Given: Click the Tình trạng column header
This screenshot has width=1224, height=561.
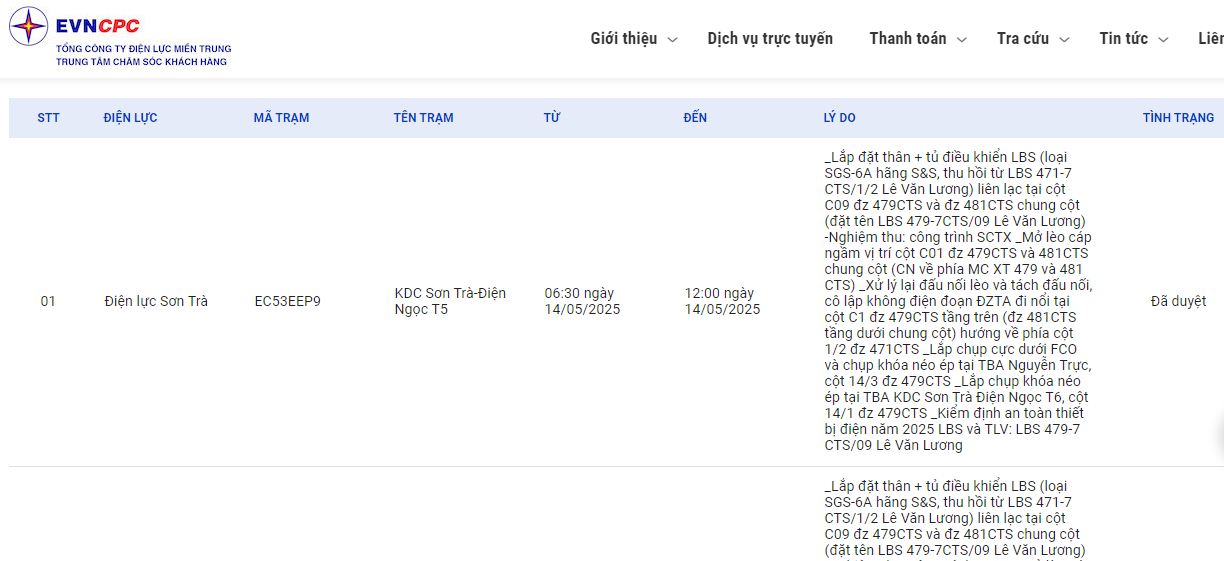Looking at the screenshot, I should (x=1178, y=118).
